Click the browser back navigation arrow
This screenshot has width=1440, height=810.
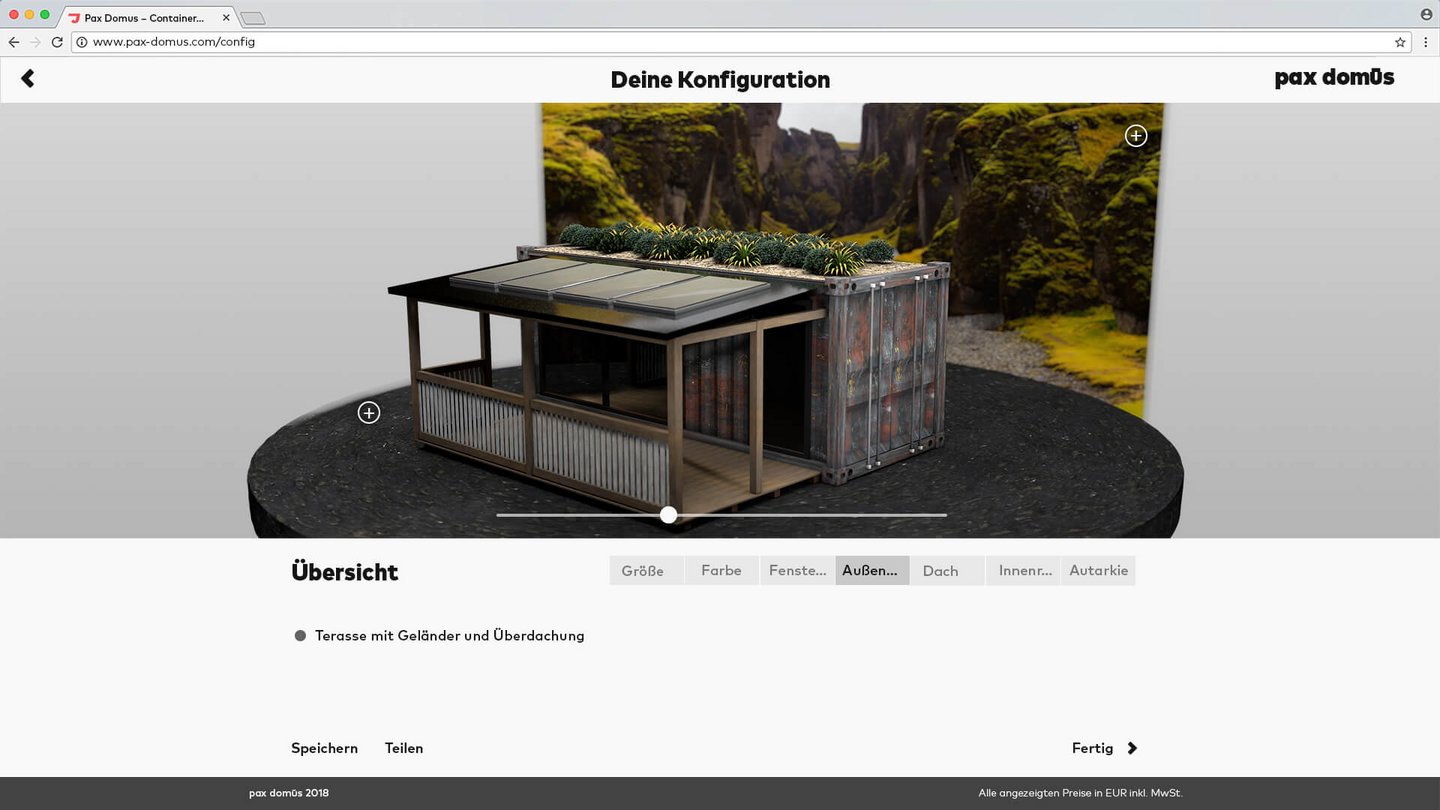[14, 42]
